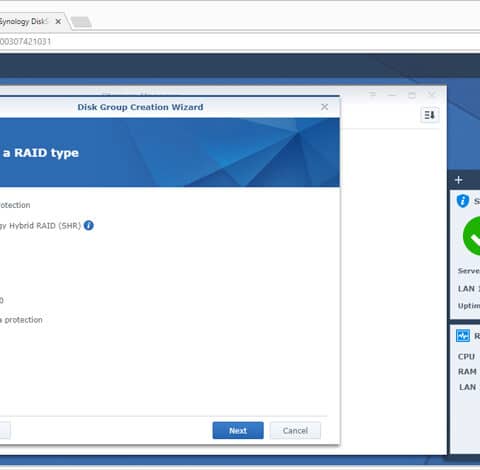Click the RAM label in resource widget
The width and height of the screenshot is (480, 470).
pos(467,372)
